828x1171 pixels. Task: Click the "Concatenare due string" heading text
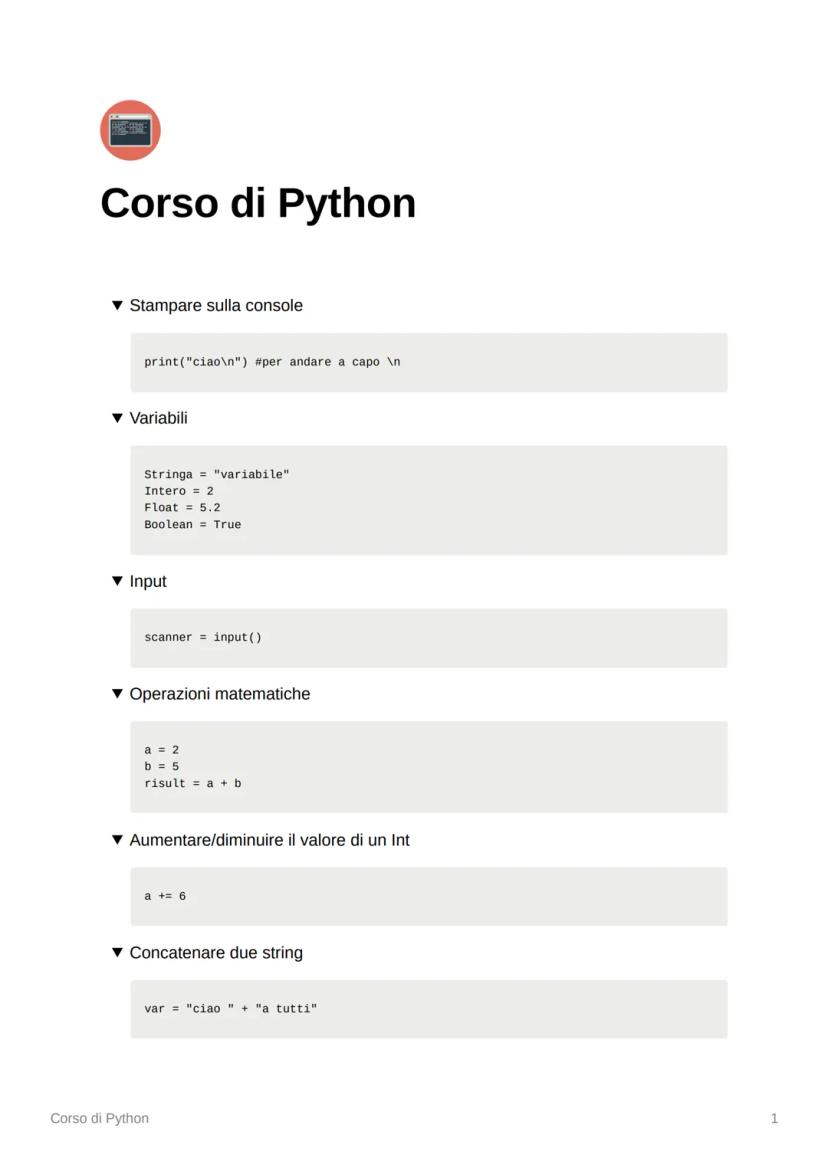(216, 953)
